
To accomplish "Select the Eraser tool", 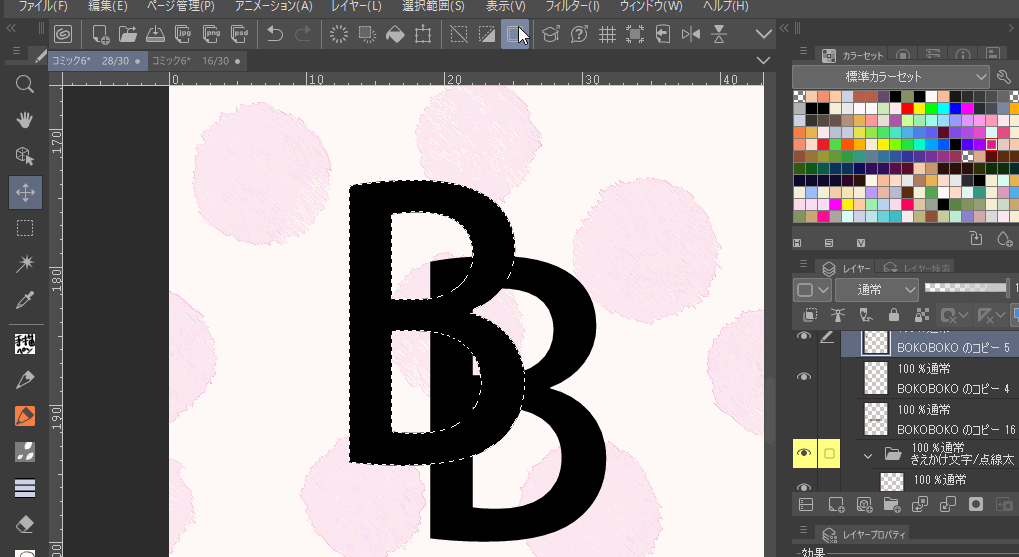I will point(25,523).
